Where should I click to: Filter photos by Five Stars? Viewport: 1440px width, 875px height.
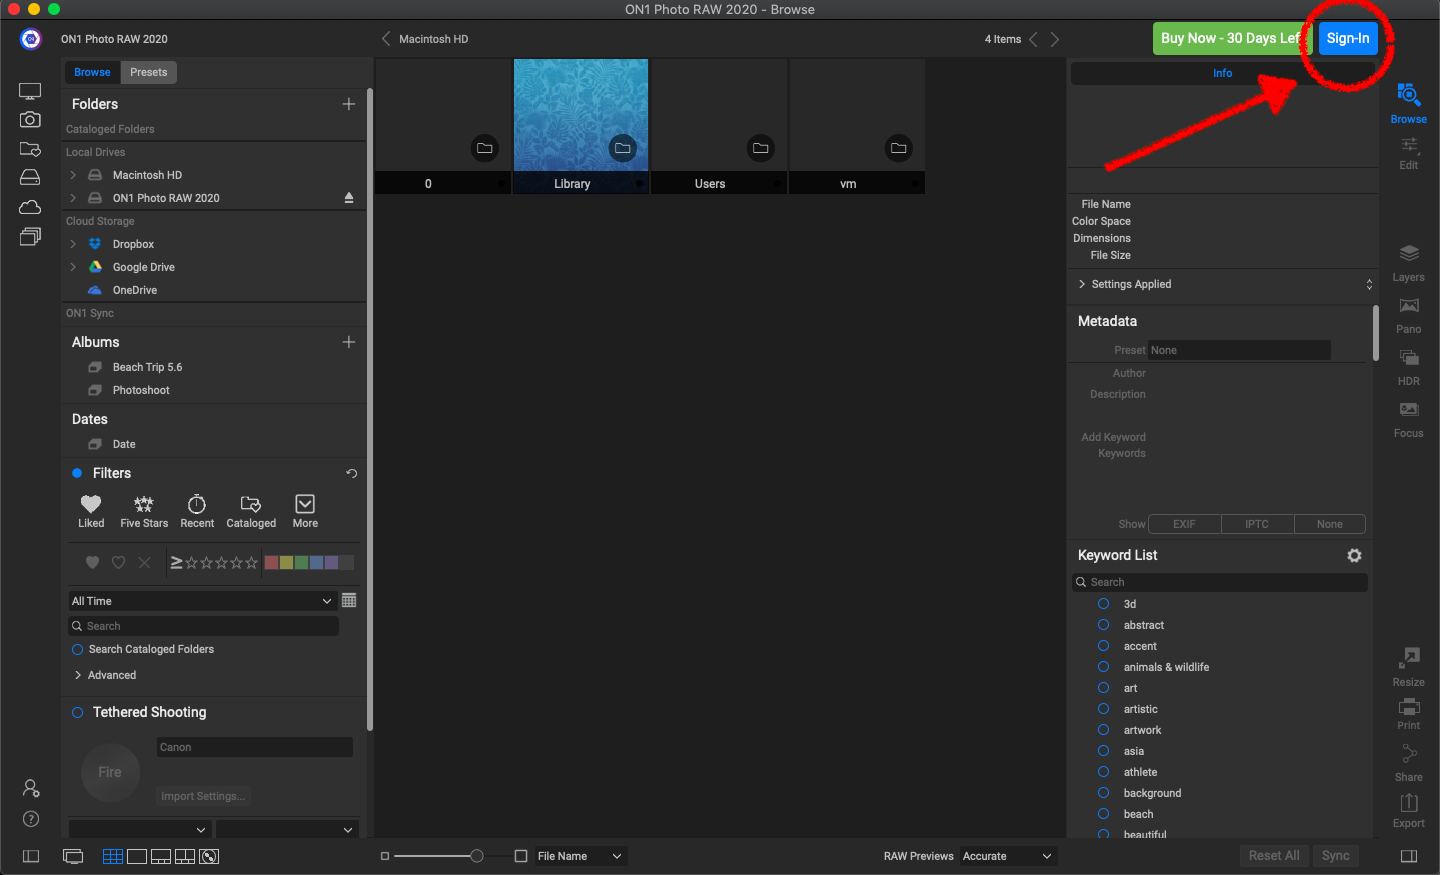144,510
